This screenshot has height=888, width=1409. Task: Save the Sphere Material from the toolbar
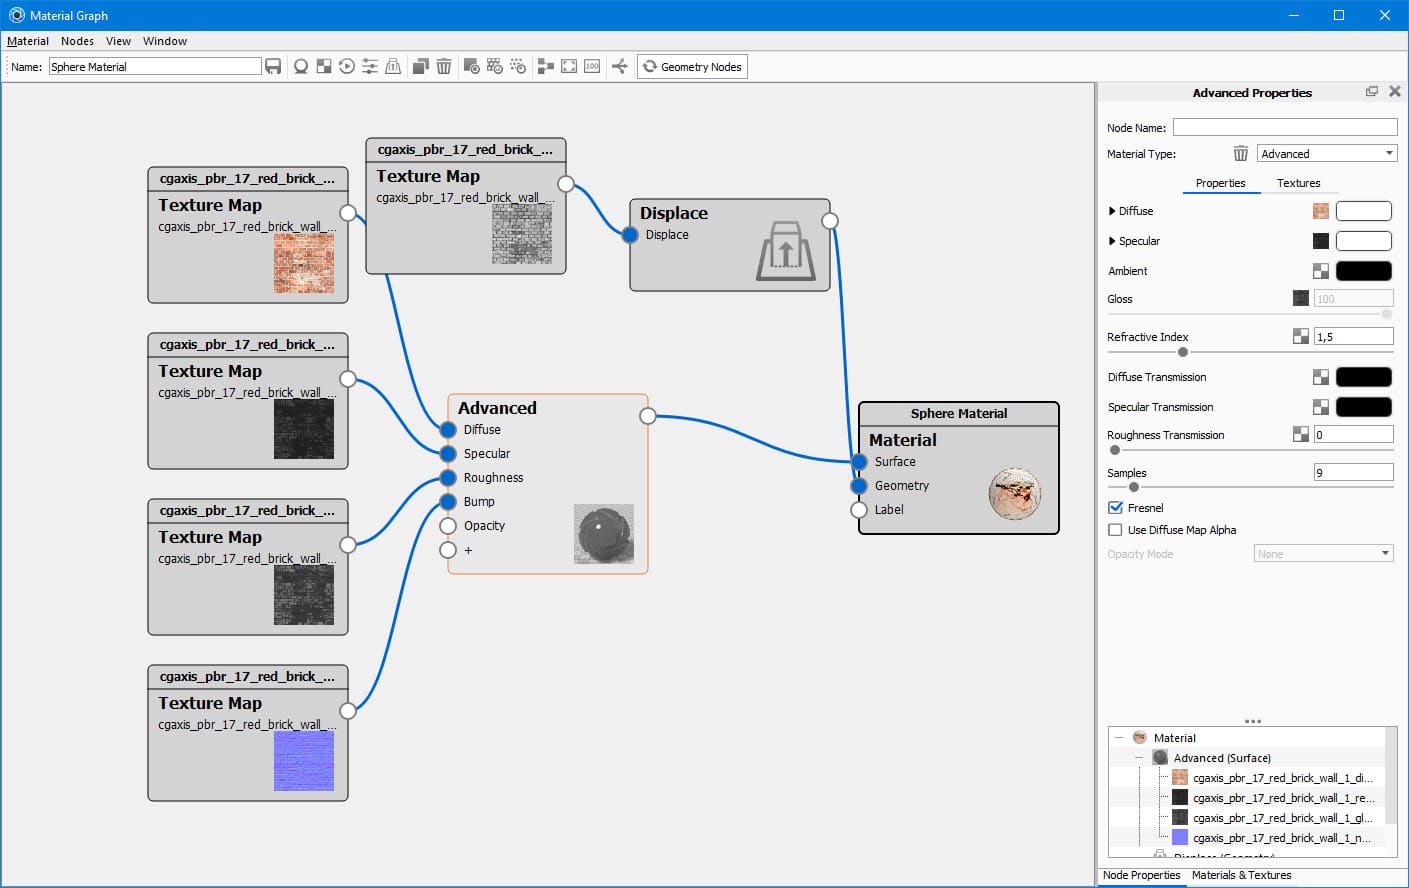(x=272, y=66)
